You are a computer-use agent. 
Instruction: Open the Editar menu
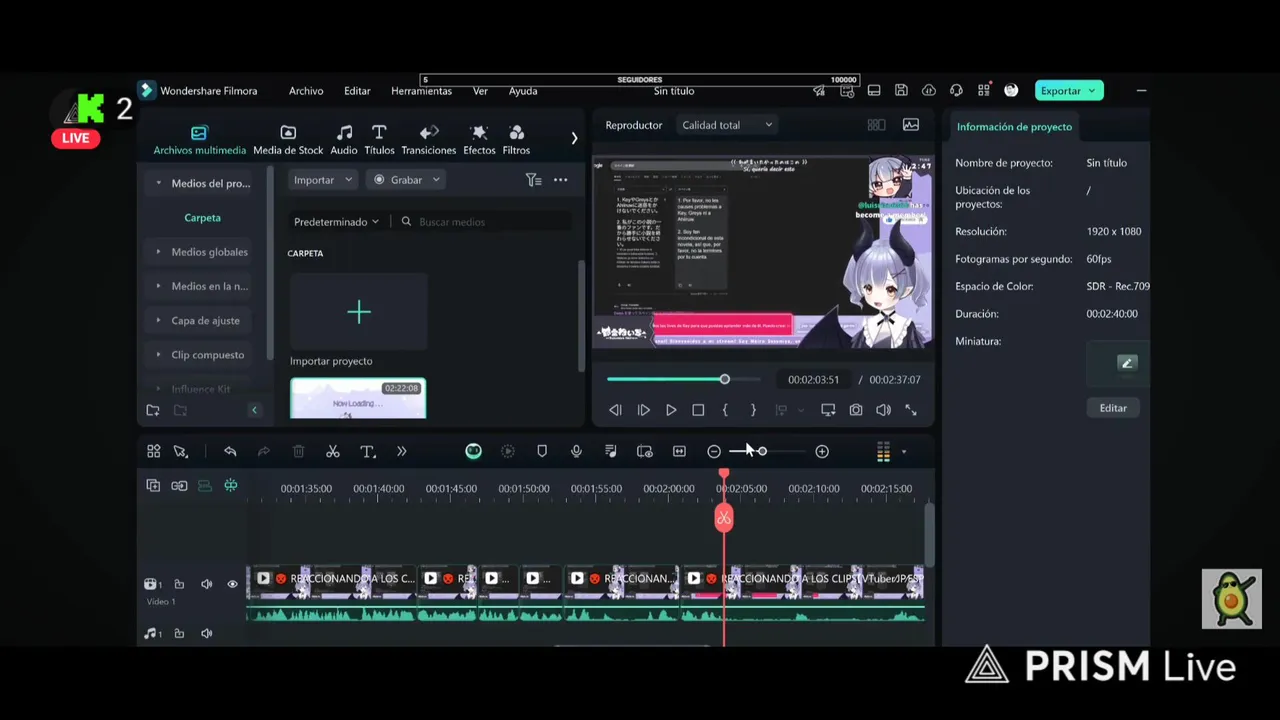[357, 91]
